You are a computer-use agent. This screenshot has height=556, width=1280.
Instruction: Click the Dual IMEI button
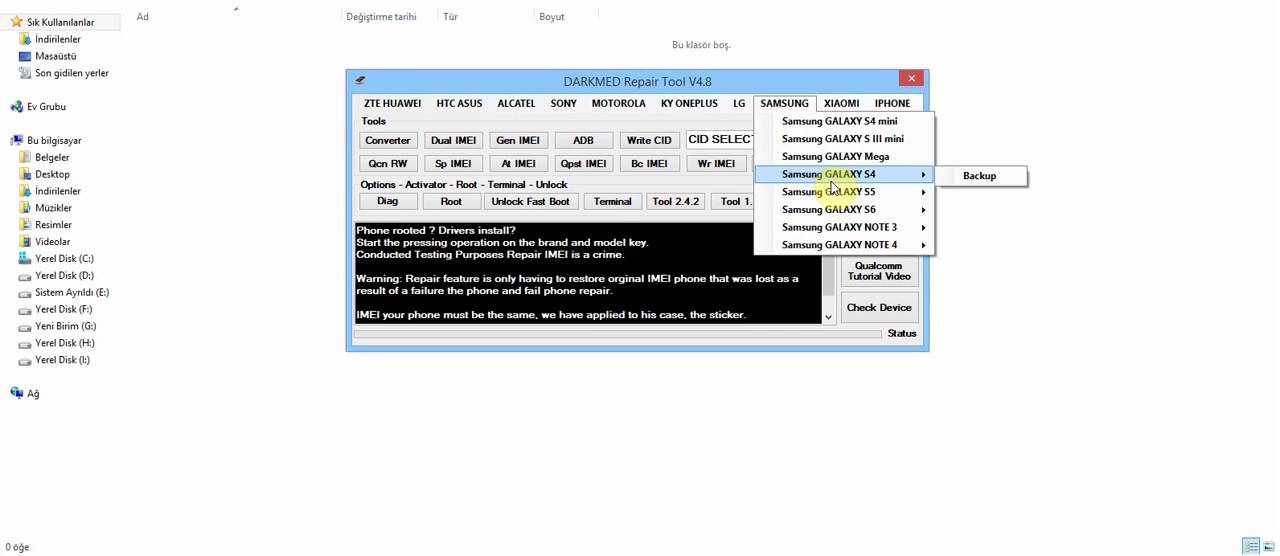[x=453, y=140]
